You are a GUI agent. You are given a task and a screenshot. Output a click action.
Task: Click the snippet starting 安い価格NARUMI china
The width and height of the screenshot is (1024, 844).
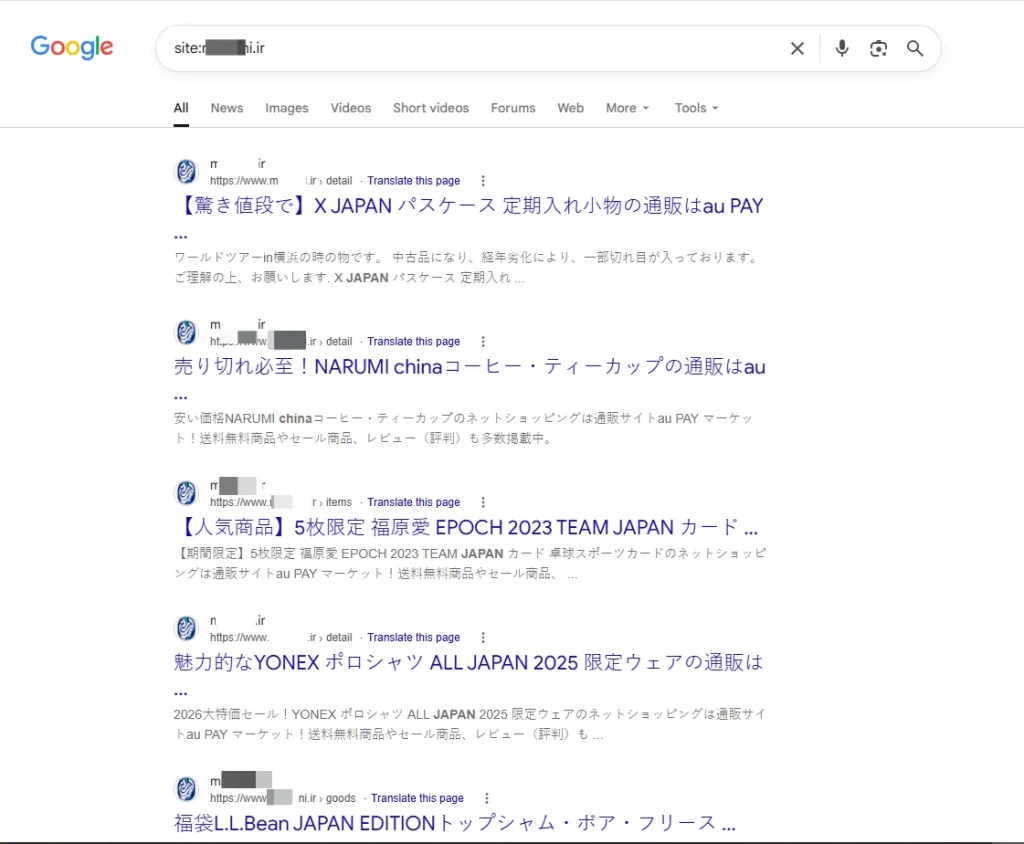coord(464,429)
